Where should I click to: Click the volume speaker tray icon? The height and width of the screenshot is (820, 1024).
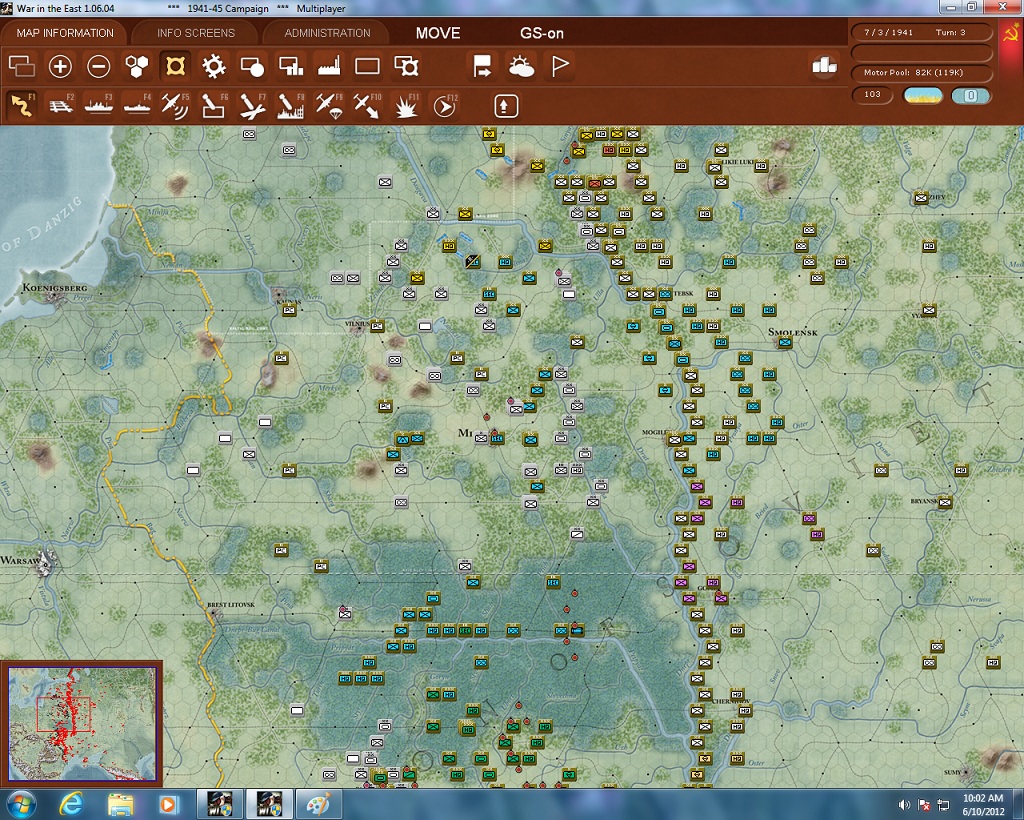click(x=904, y=805)
